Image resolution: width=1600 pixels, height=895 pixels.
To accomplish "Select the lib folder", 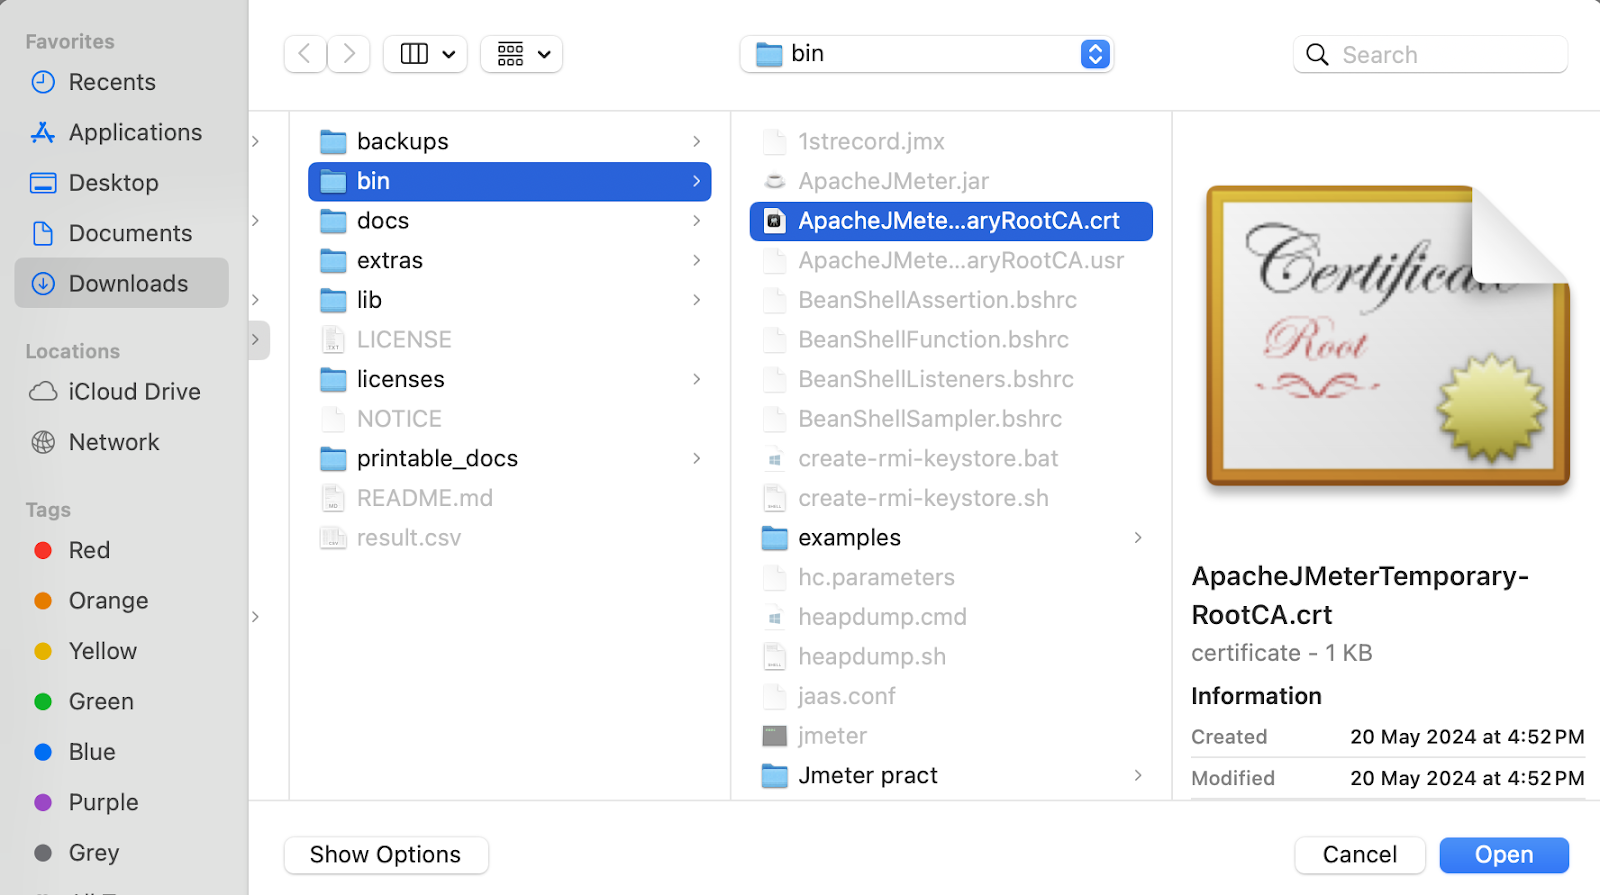I will pos(510,300).
